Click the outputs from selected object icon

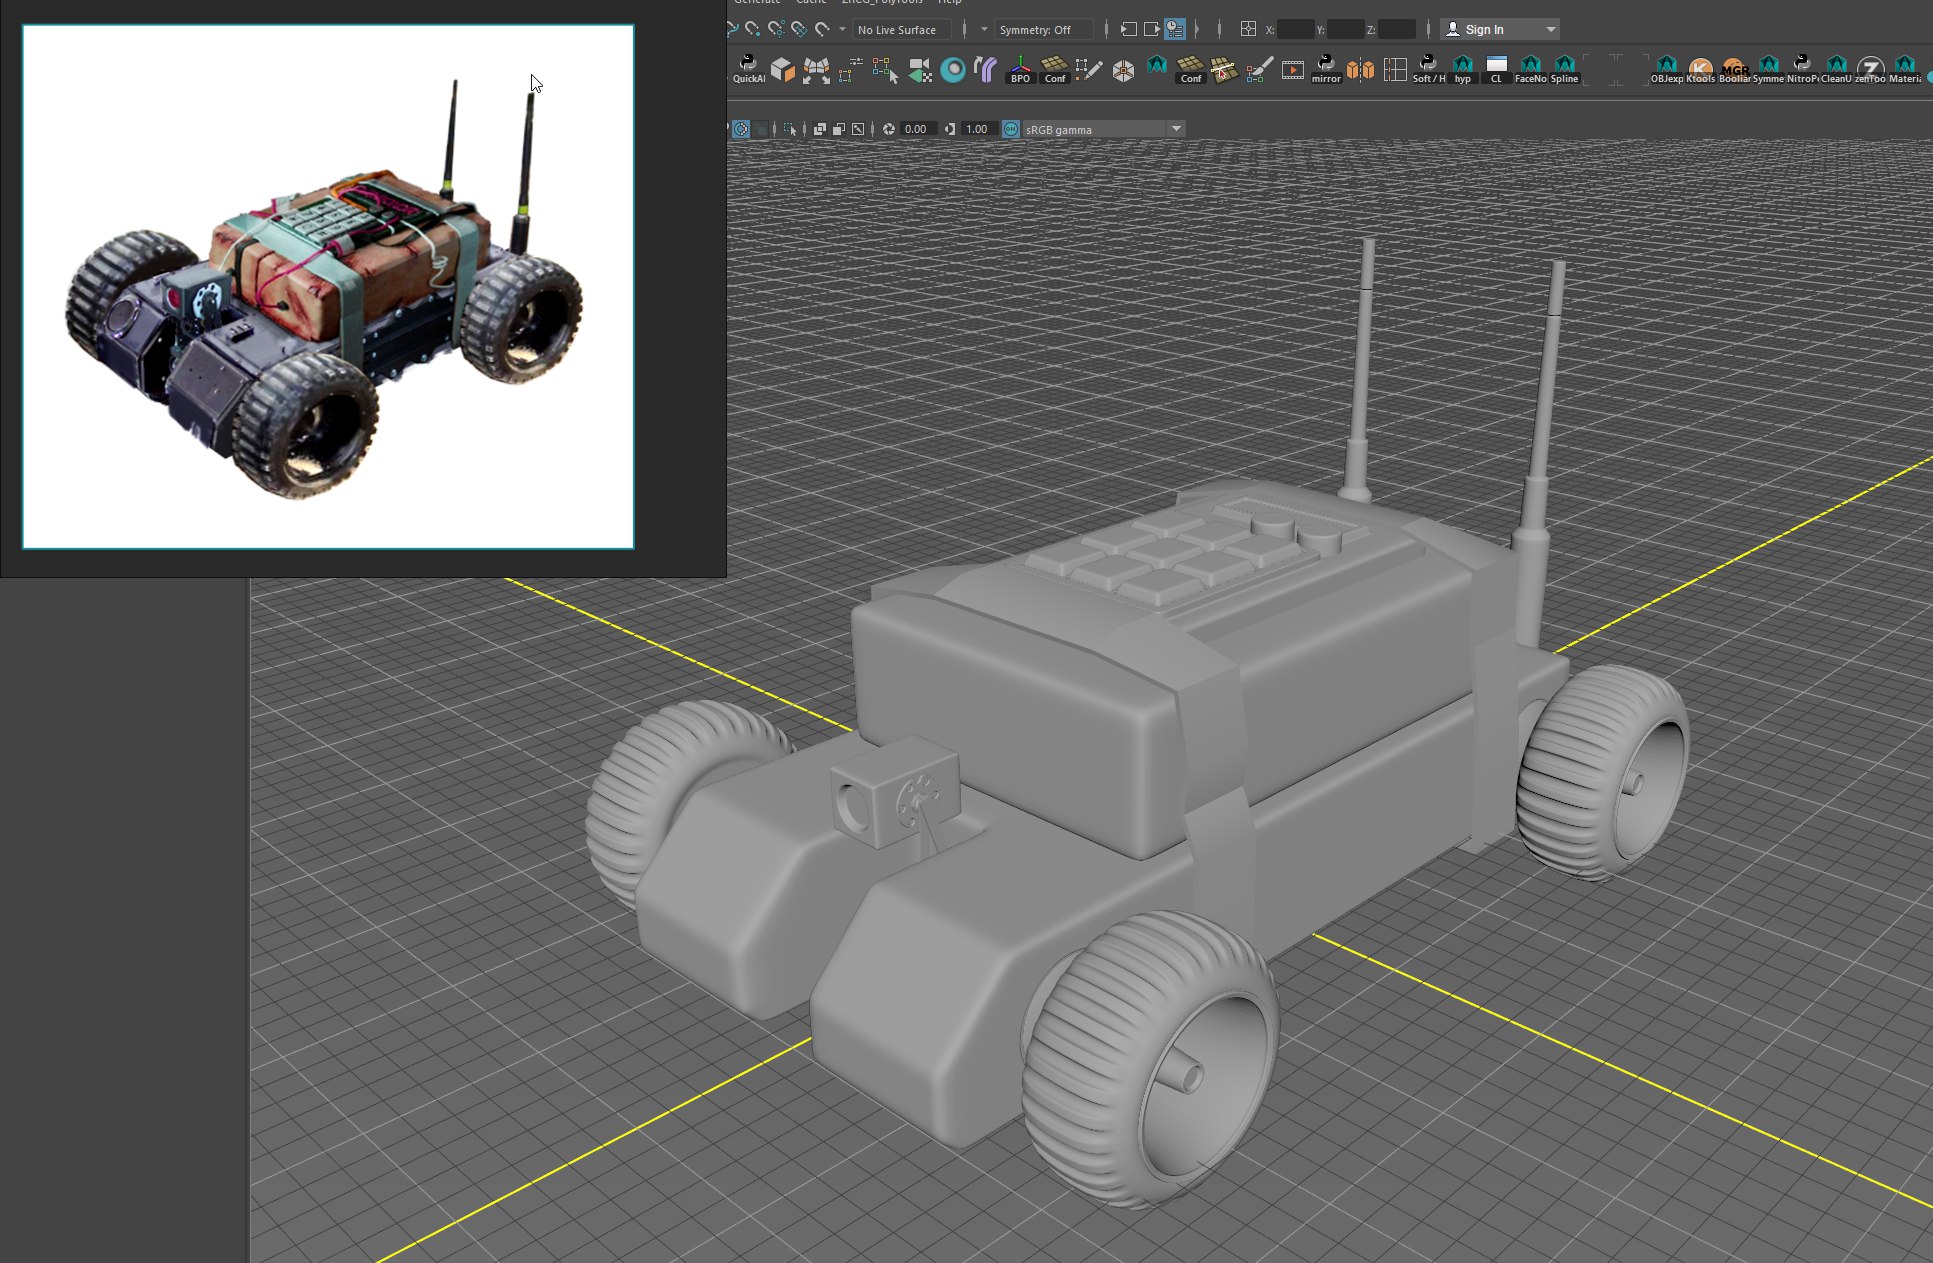[x=1152, y=29]
